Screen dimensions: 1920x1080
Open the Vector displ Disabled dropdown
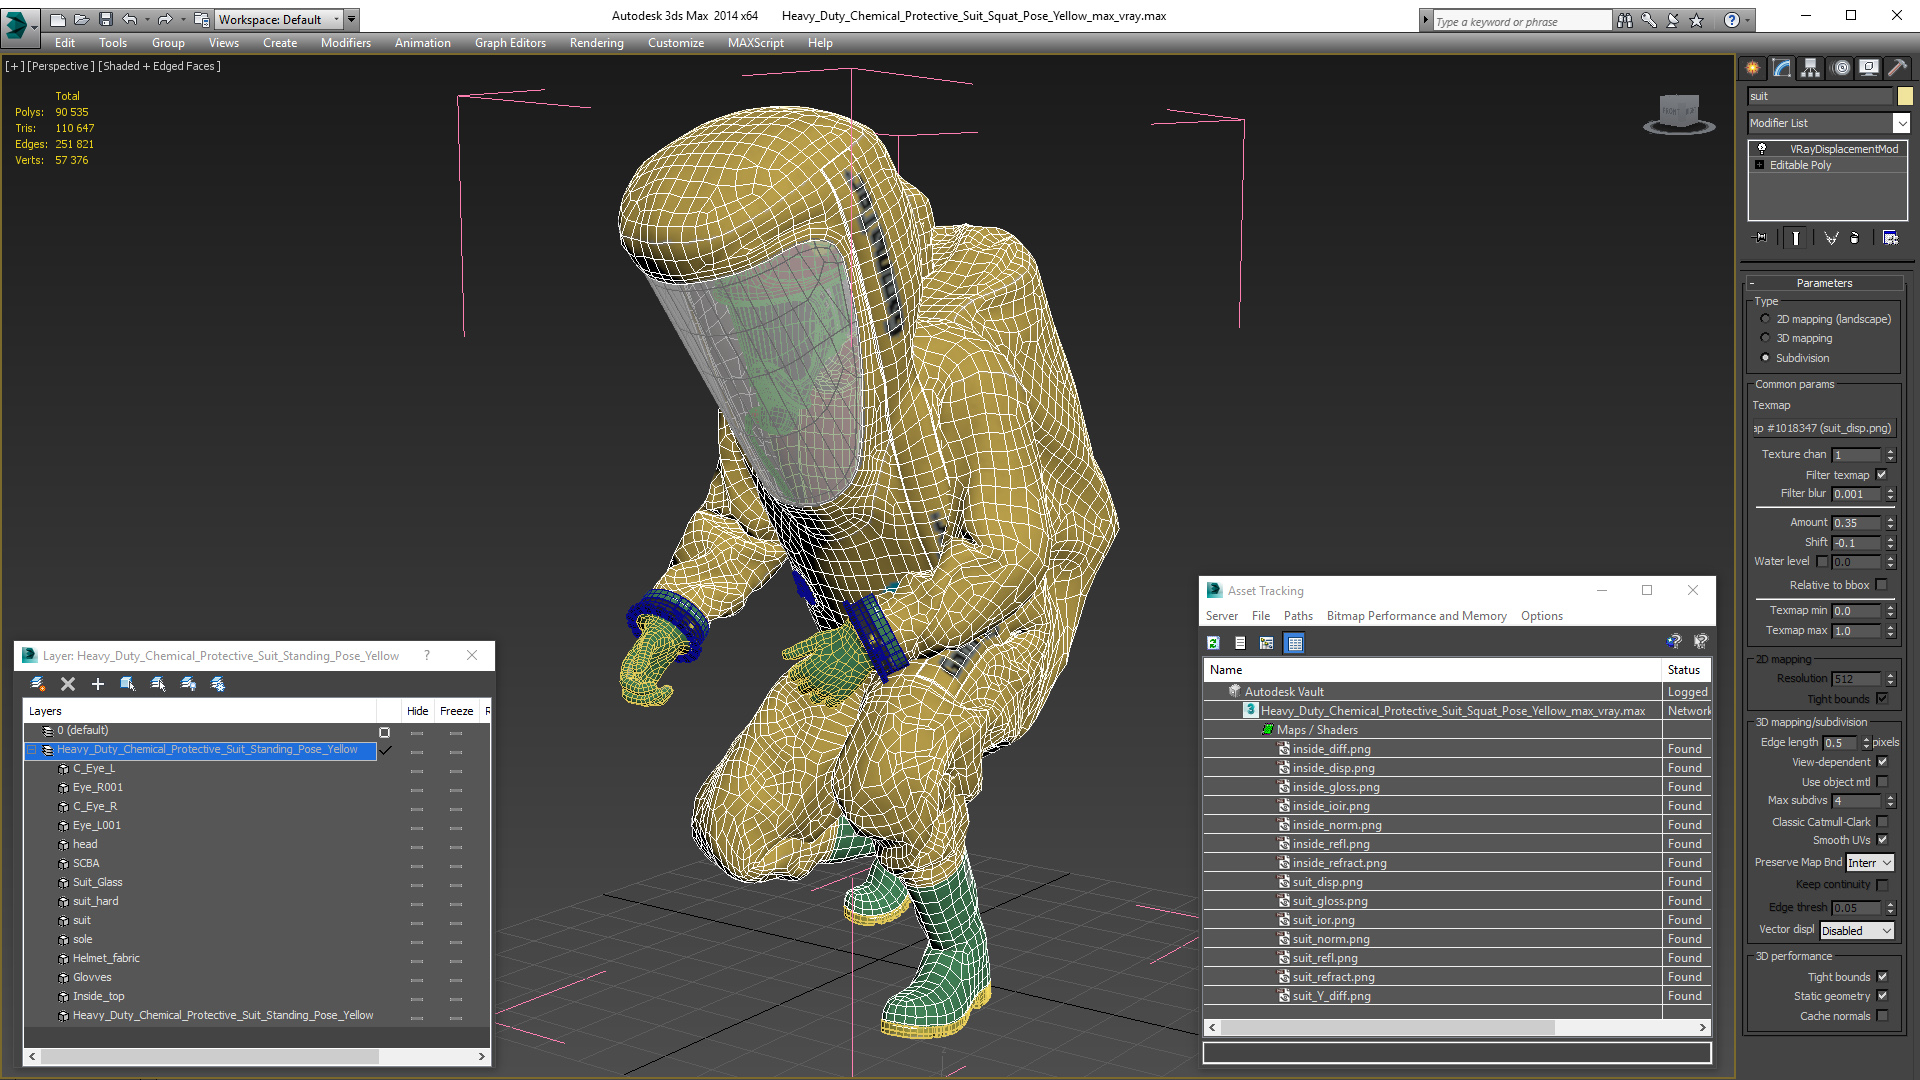coord(1856,931)
